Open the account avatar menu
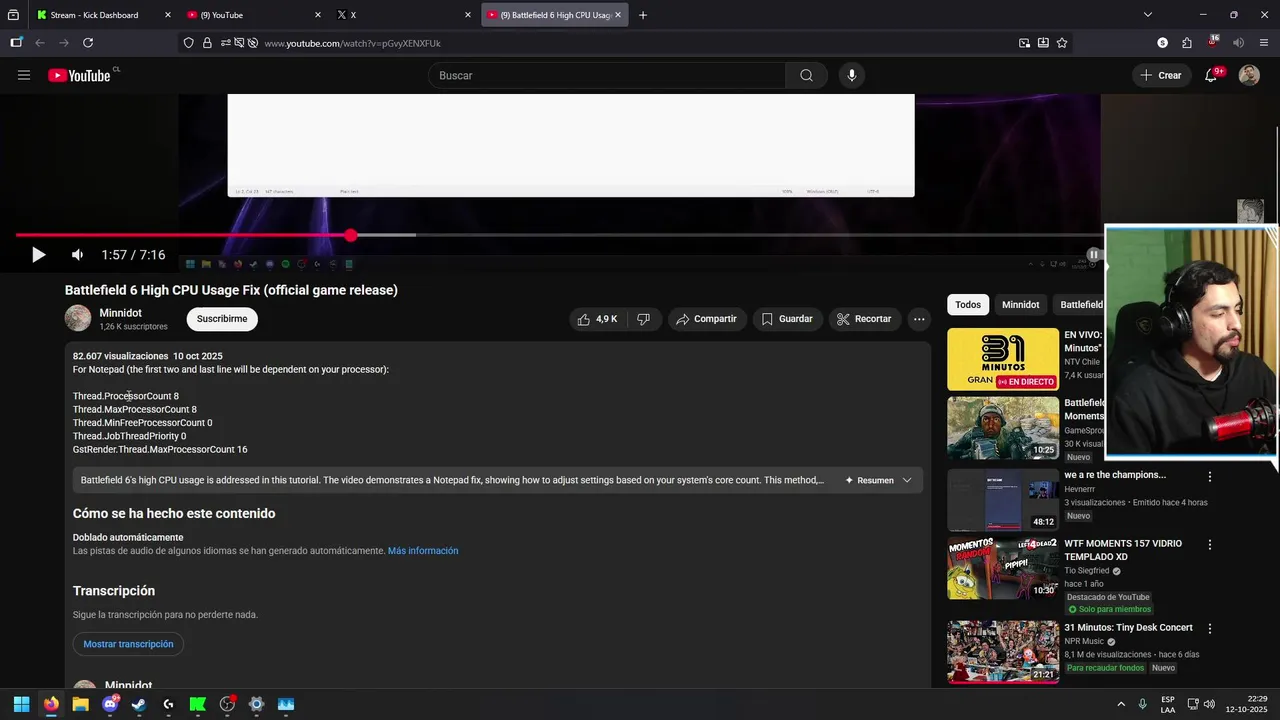Viewport: 1280px width, 720px height. click(x=1249, y=75)
